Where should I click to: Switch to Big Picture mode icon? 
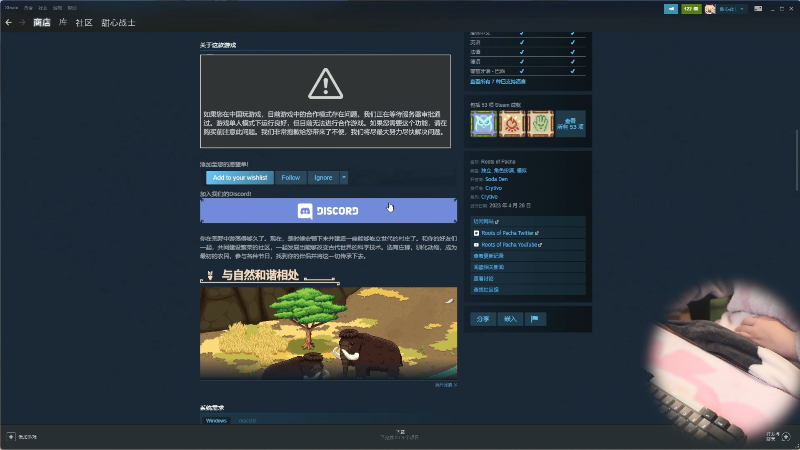pyautogui.click(x=758, y=9)
